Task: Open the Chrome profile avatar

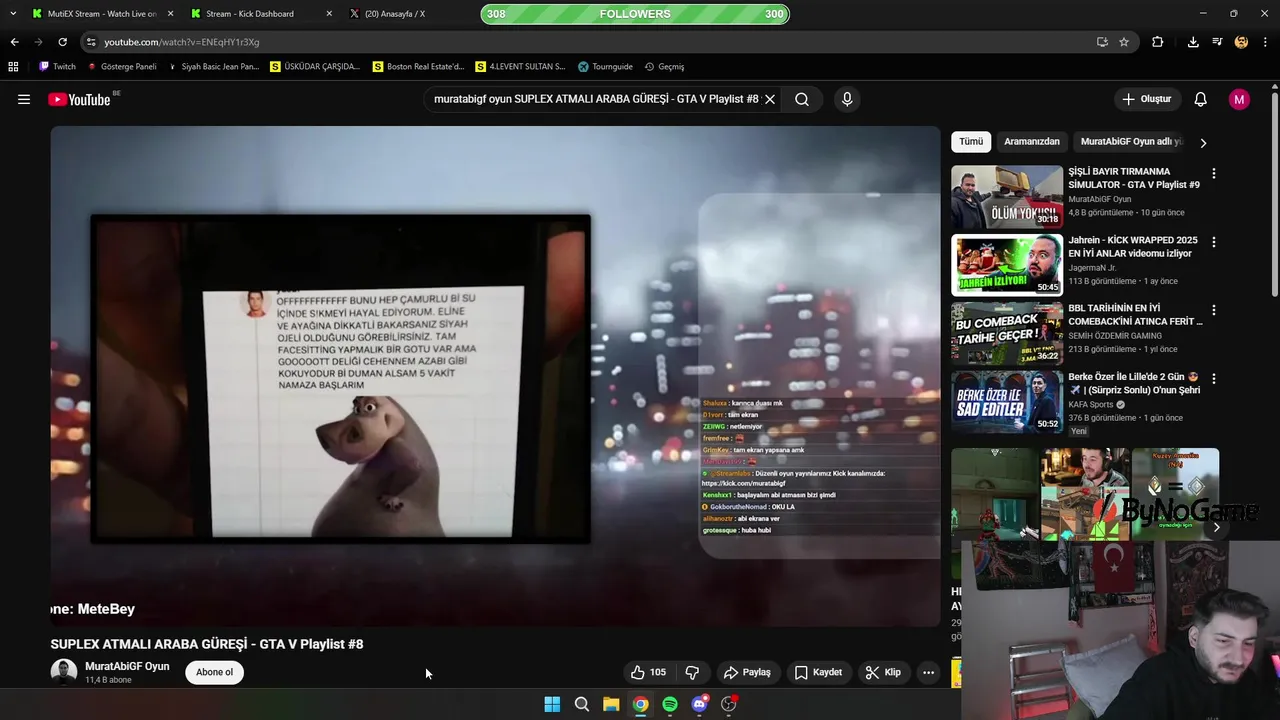Action: tap(1241, 42)
